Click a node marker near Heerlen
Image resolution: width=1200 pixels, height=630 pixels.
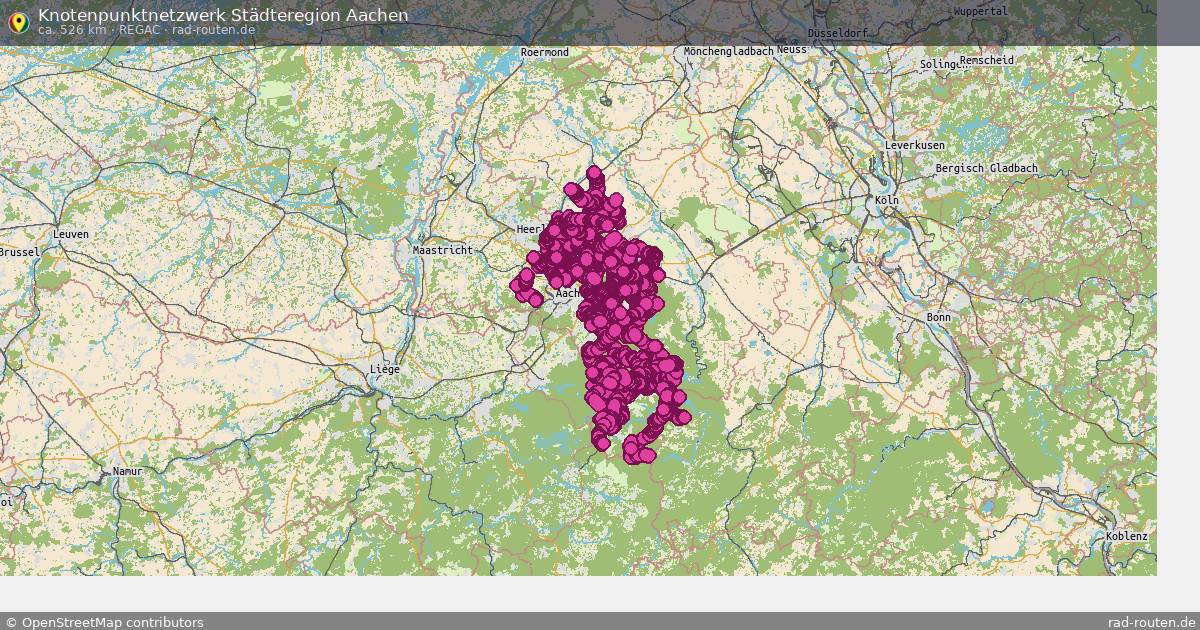coord(555,230)
